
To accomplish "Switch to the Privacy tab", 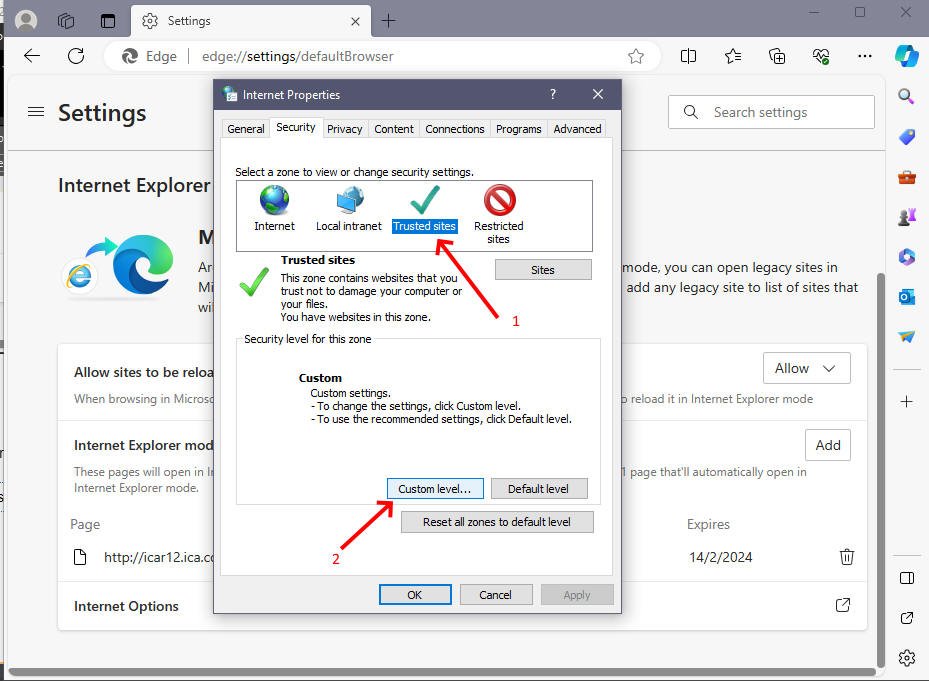I will tap(345, 129).
